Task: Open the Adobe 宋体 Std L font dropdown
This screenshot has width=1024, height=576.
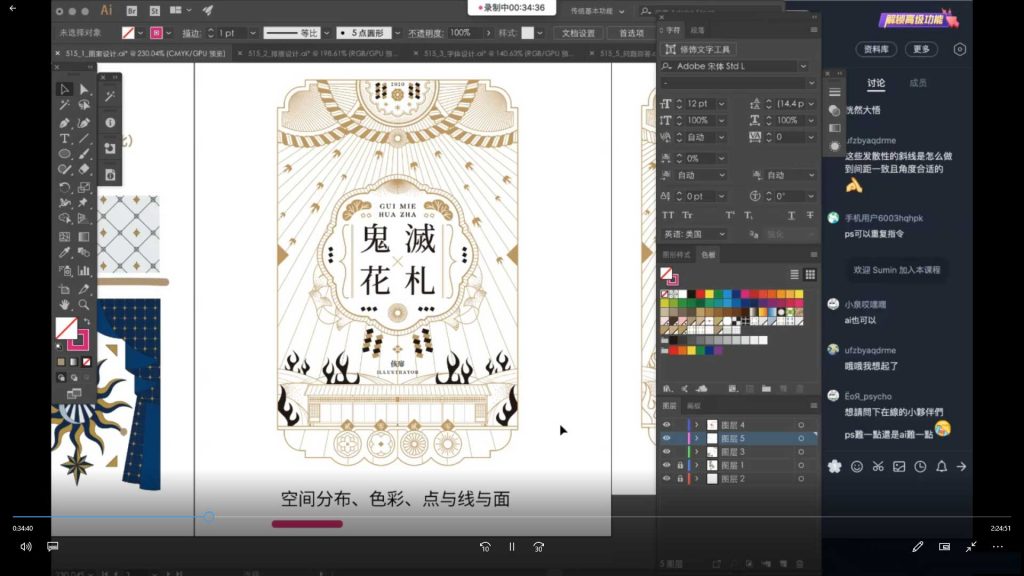Action: 802,66
